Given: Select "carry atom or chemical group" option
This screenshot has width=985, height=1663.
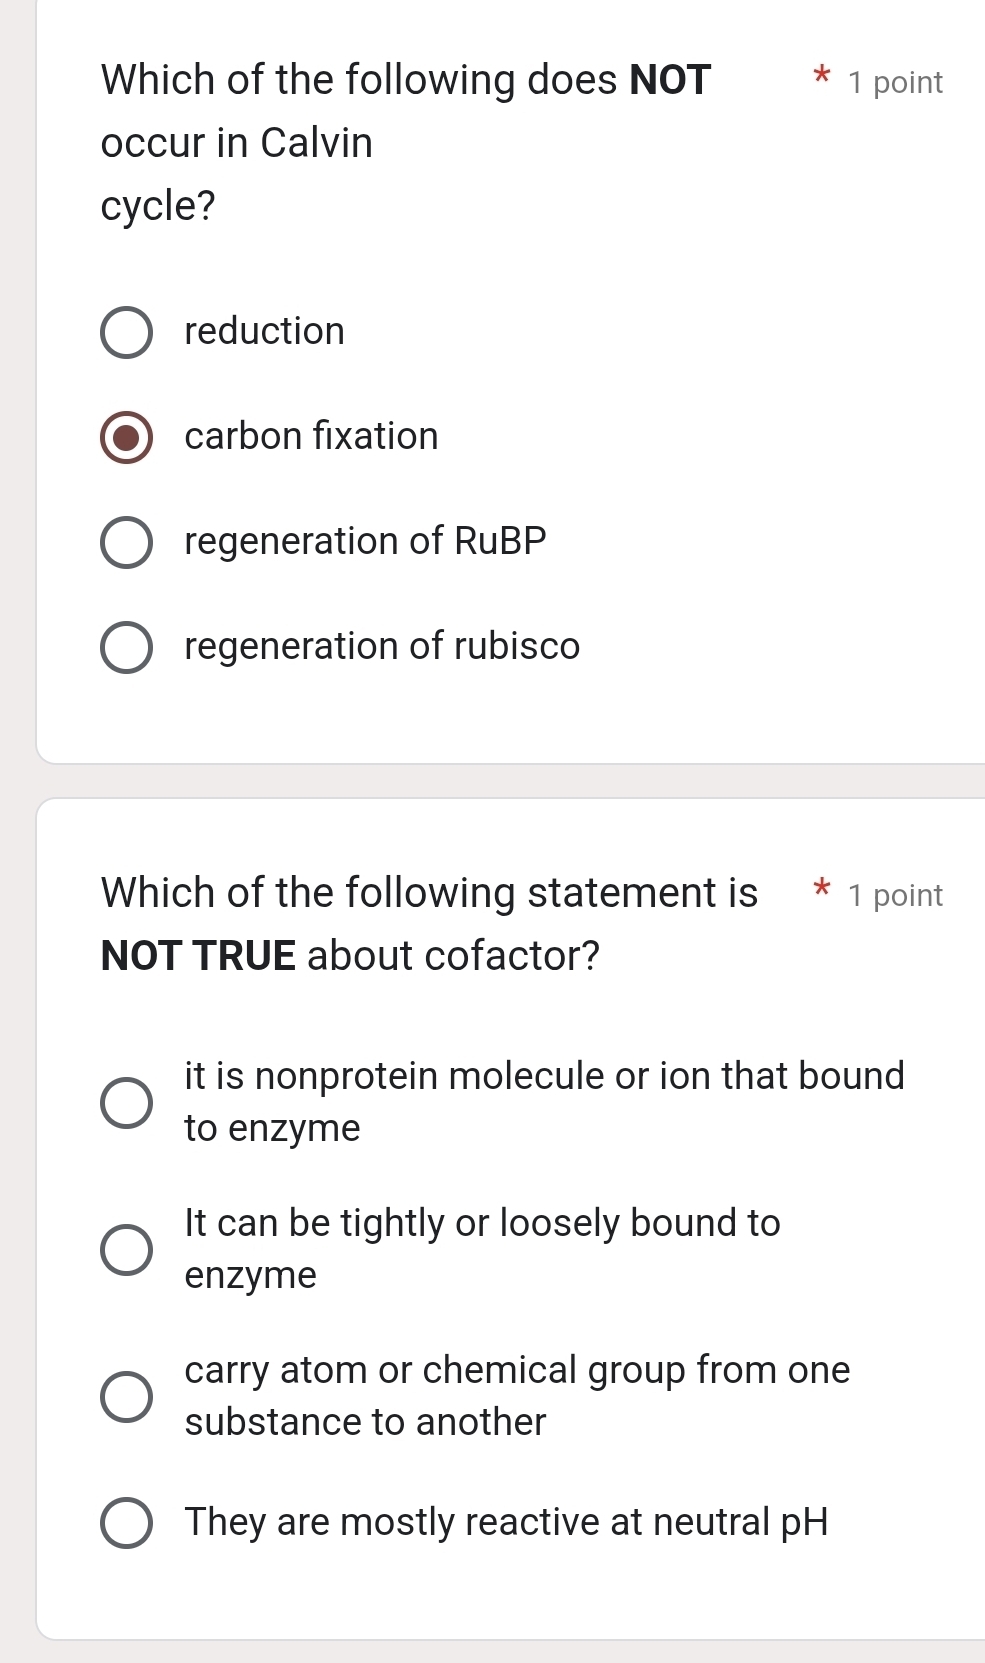Looking at the screenshot, I should click(x=126, y=1395).
